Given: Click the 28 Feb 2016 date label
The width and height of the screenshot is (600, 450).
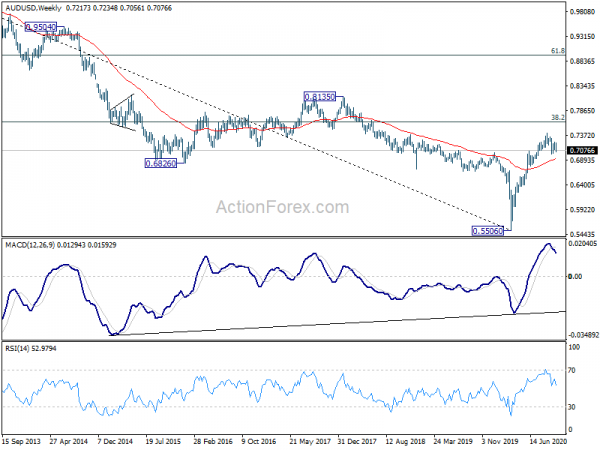Looking at the screenshot, I should (x=213, y=442).
